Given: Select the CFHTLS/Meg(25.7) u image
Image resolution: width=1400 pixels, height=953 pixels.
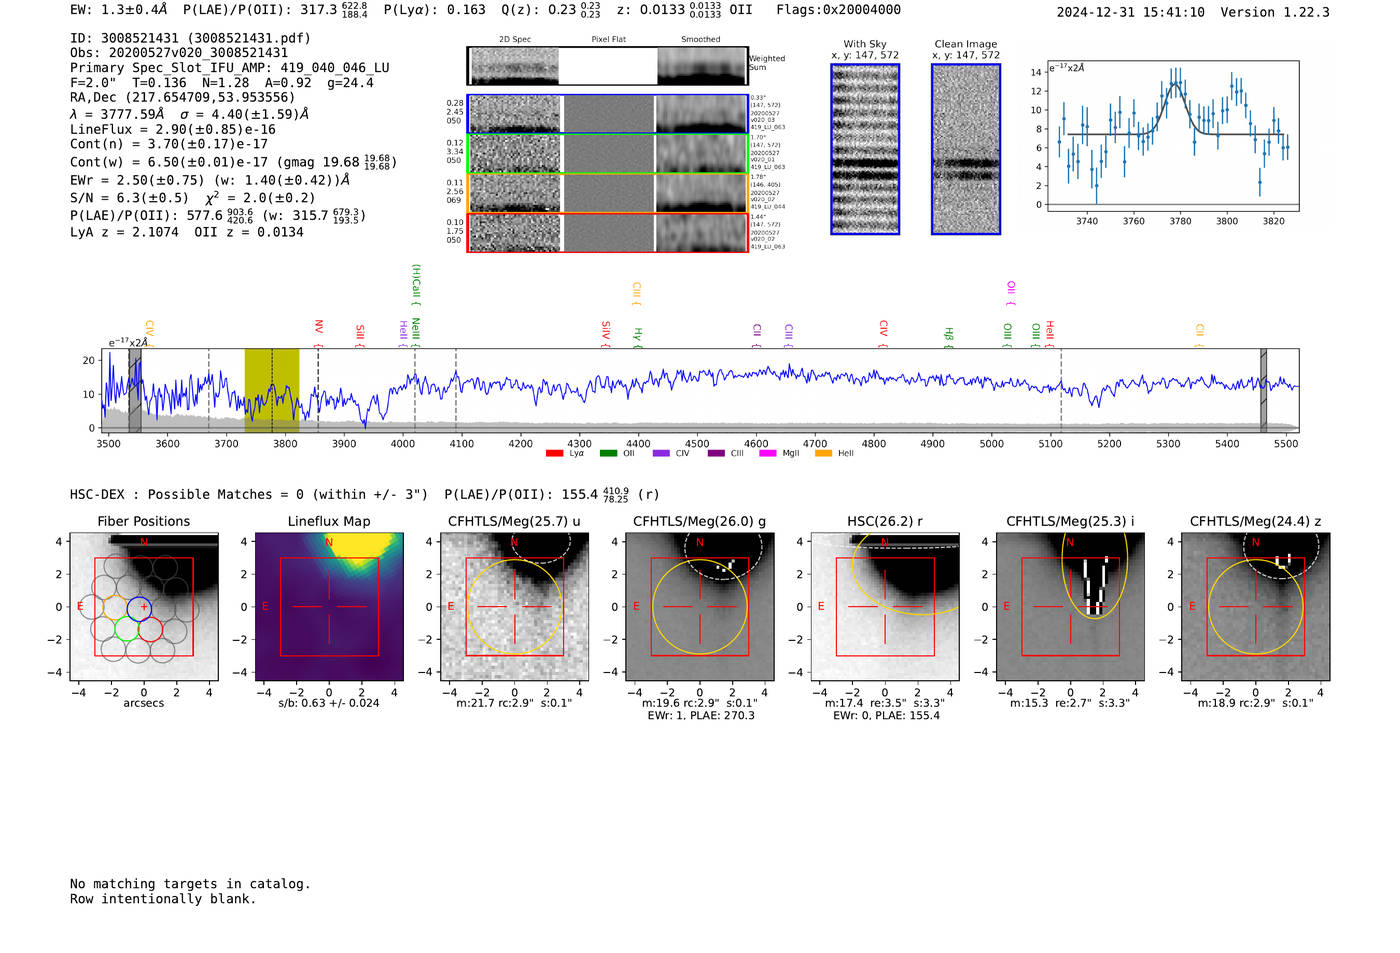Looking at the screenshot, I should [x=514, y=607].
